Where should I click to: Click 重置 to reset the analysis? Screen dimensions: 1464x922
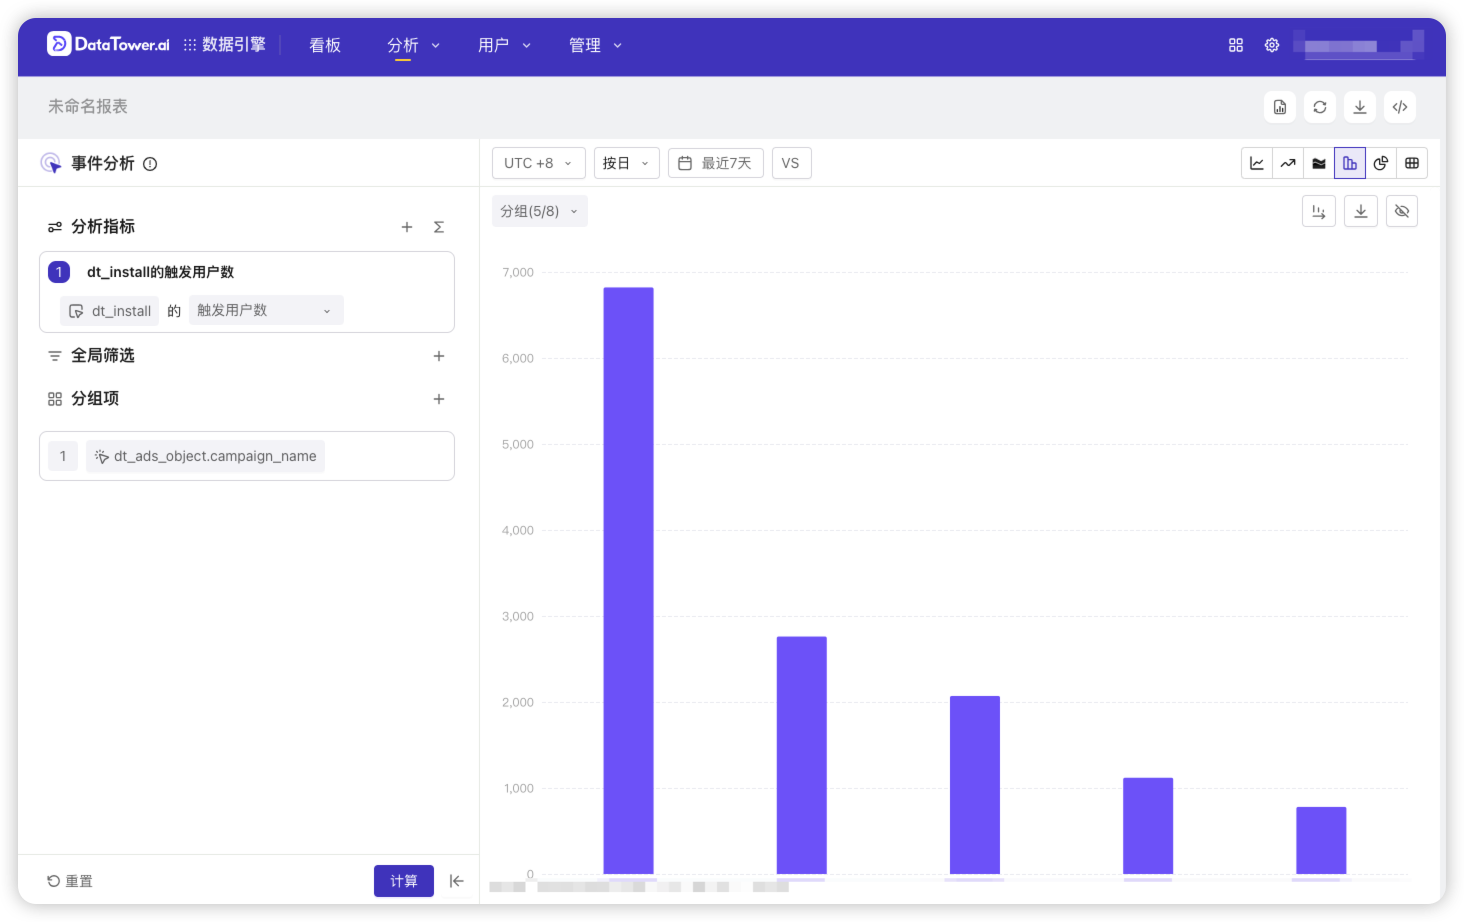[70, 881]
